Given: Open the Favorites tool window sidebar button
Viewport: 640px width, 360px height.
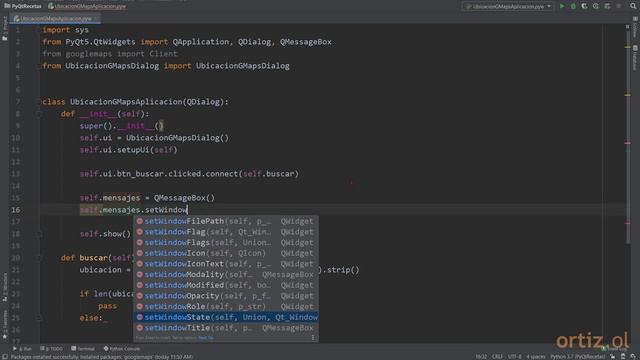Looking at the screenshot, I should (x=4, y=324).
